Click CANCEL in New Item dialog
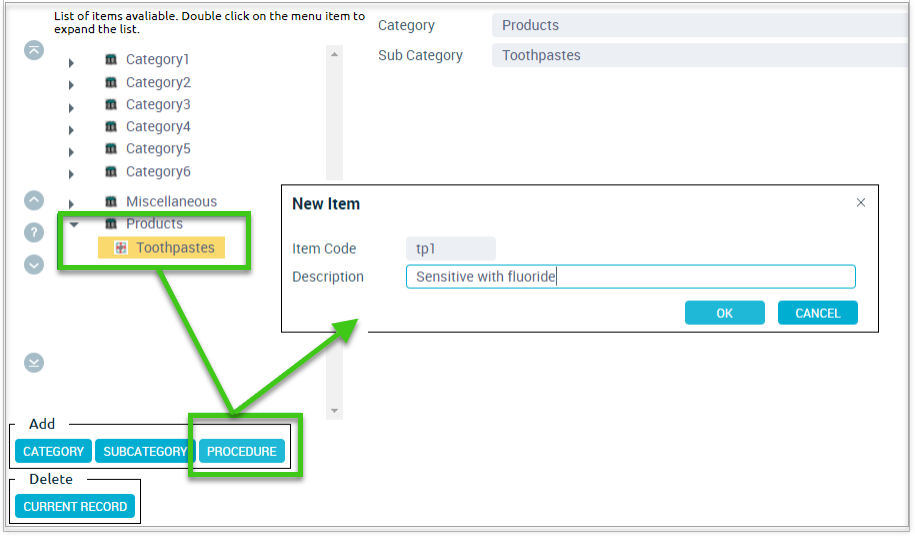This screenshot has width=915, height=536. point(818,313)
